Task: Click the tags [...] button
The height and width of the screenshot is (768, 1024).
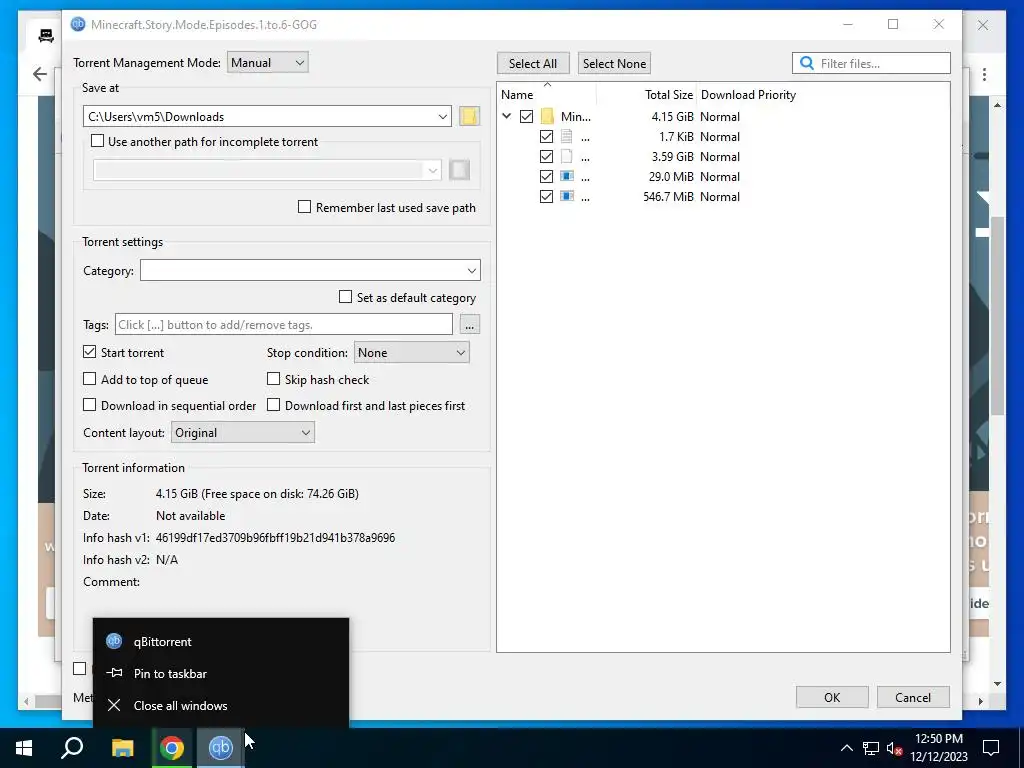Action: (x=470, y=325)
